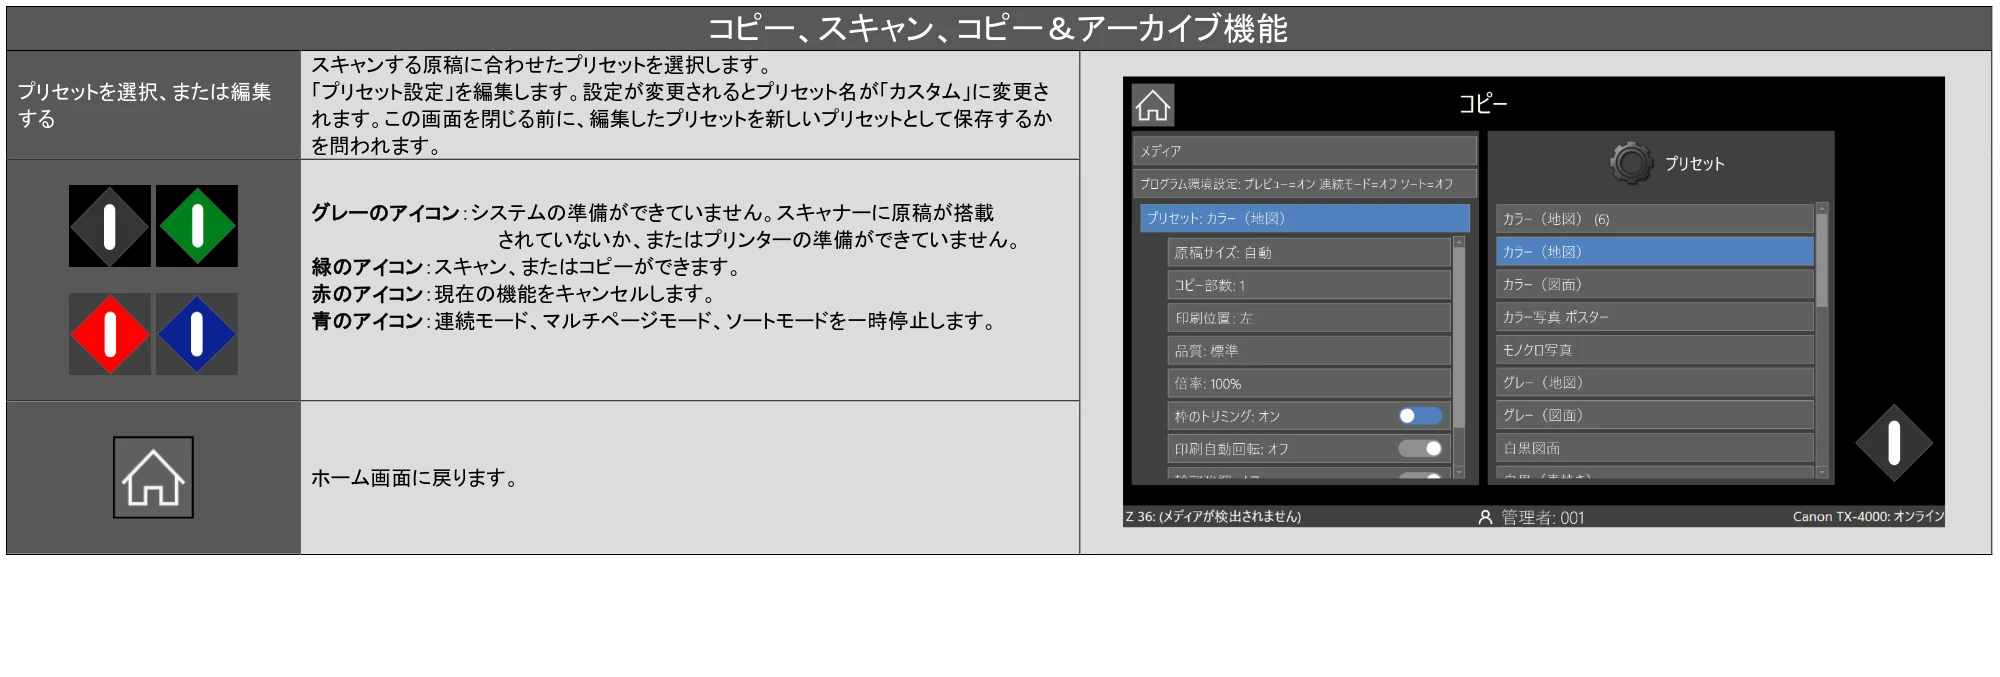Open the コピー部数: 1 setting
Screen dimensions: 2000x677
(1308, 285)
